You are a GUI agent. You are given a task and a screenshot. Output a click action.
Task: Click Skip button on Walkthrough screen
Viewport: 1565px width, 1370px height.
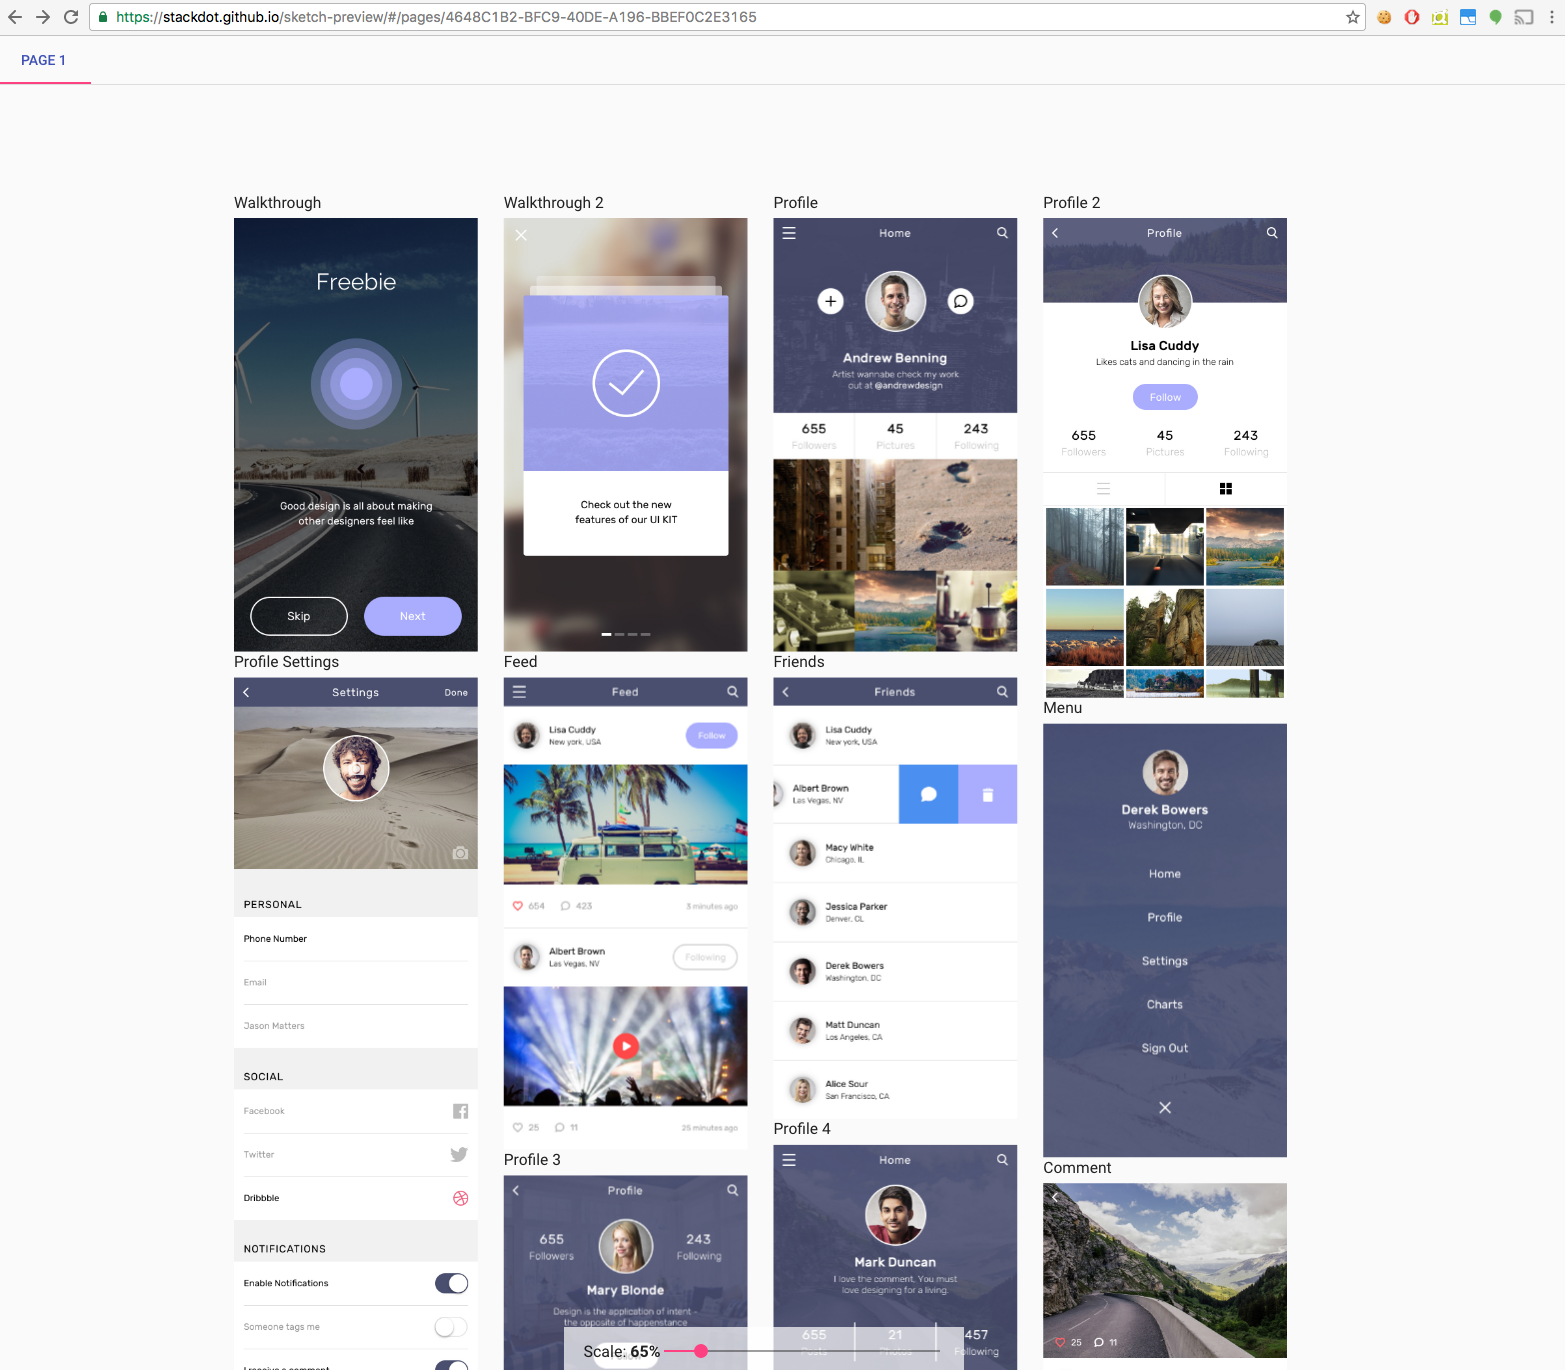tap(299, 616)
